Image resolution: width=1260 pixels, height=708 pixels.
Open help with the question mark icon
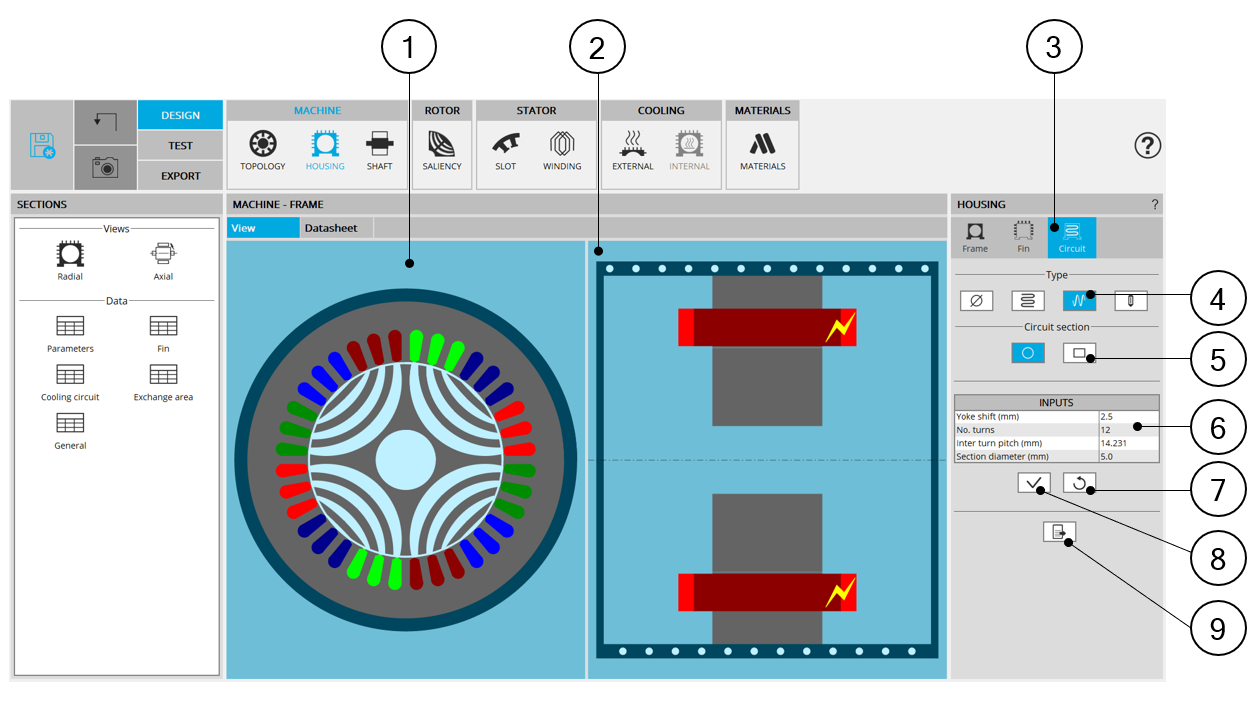[x=1147, y=146]
